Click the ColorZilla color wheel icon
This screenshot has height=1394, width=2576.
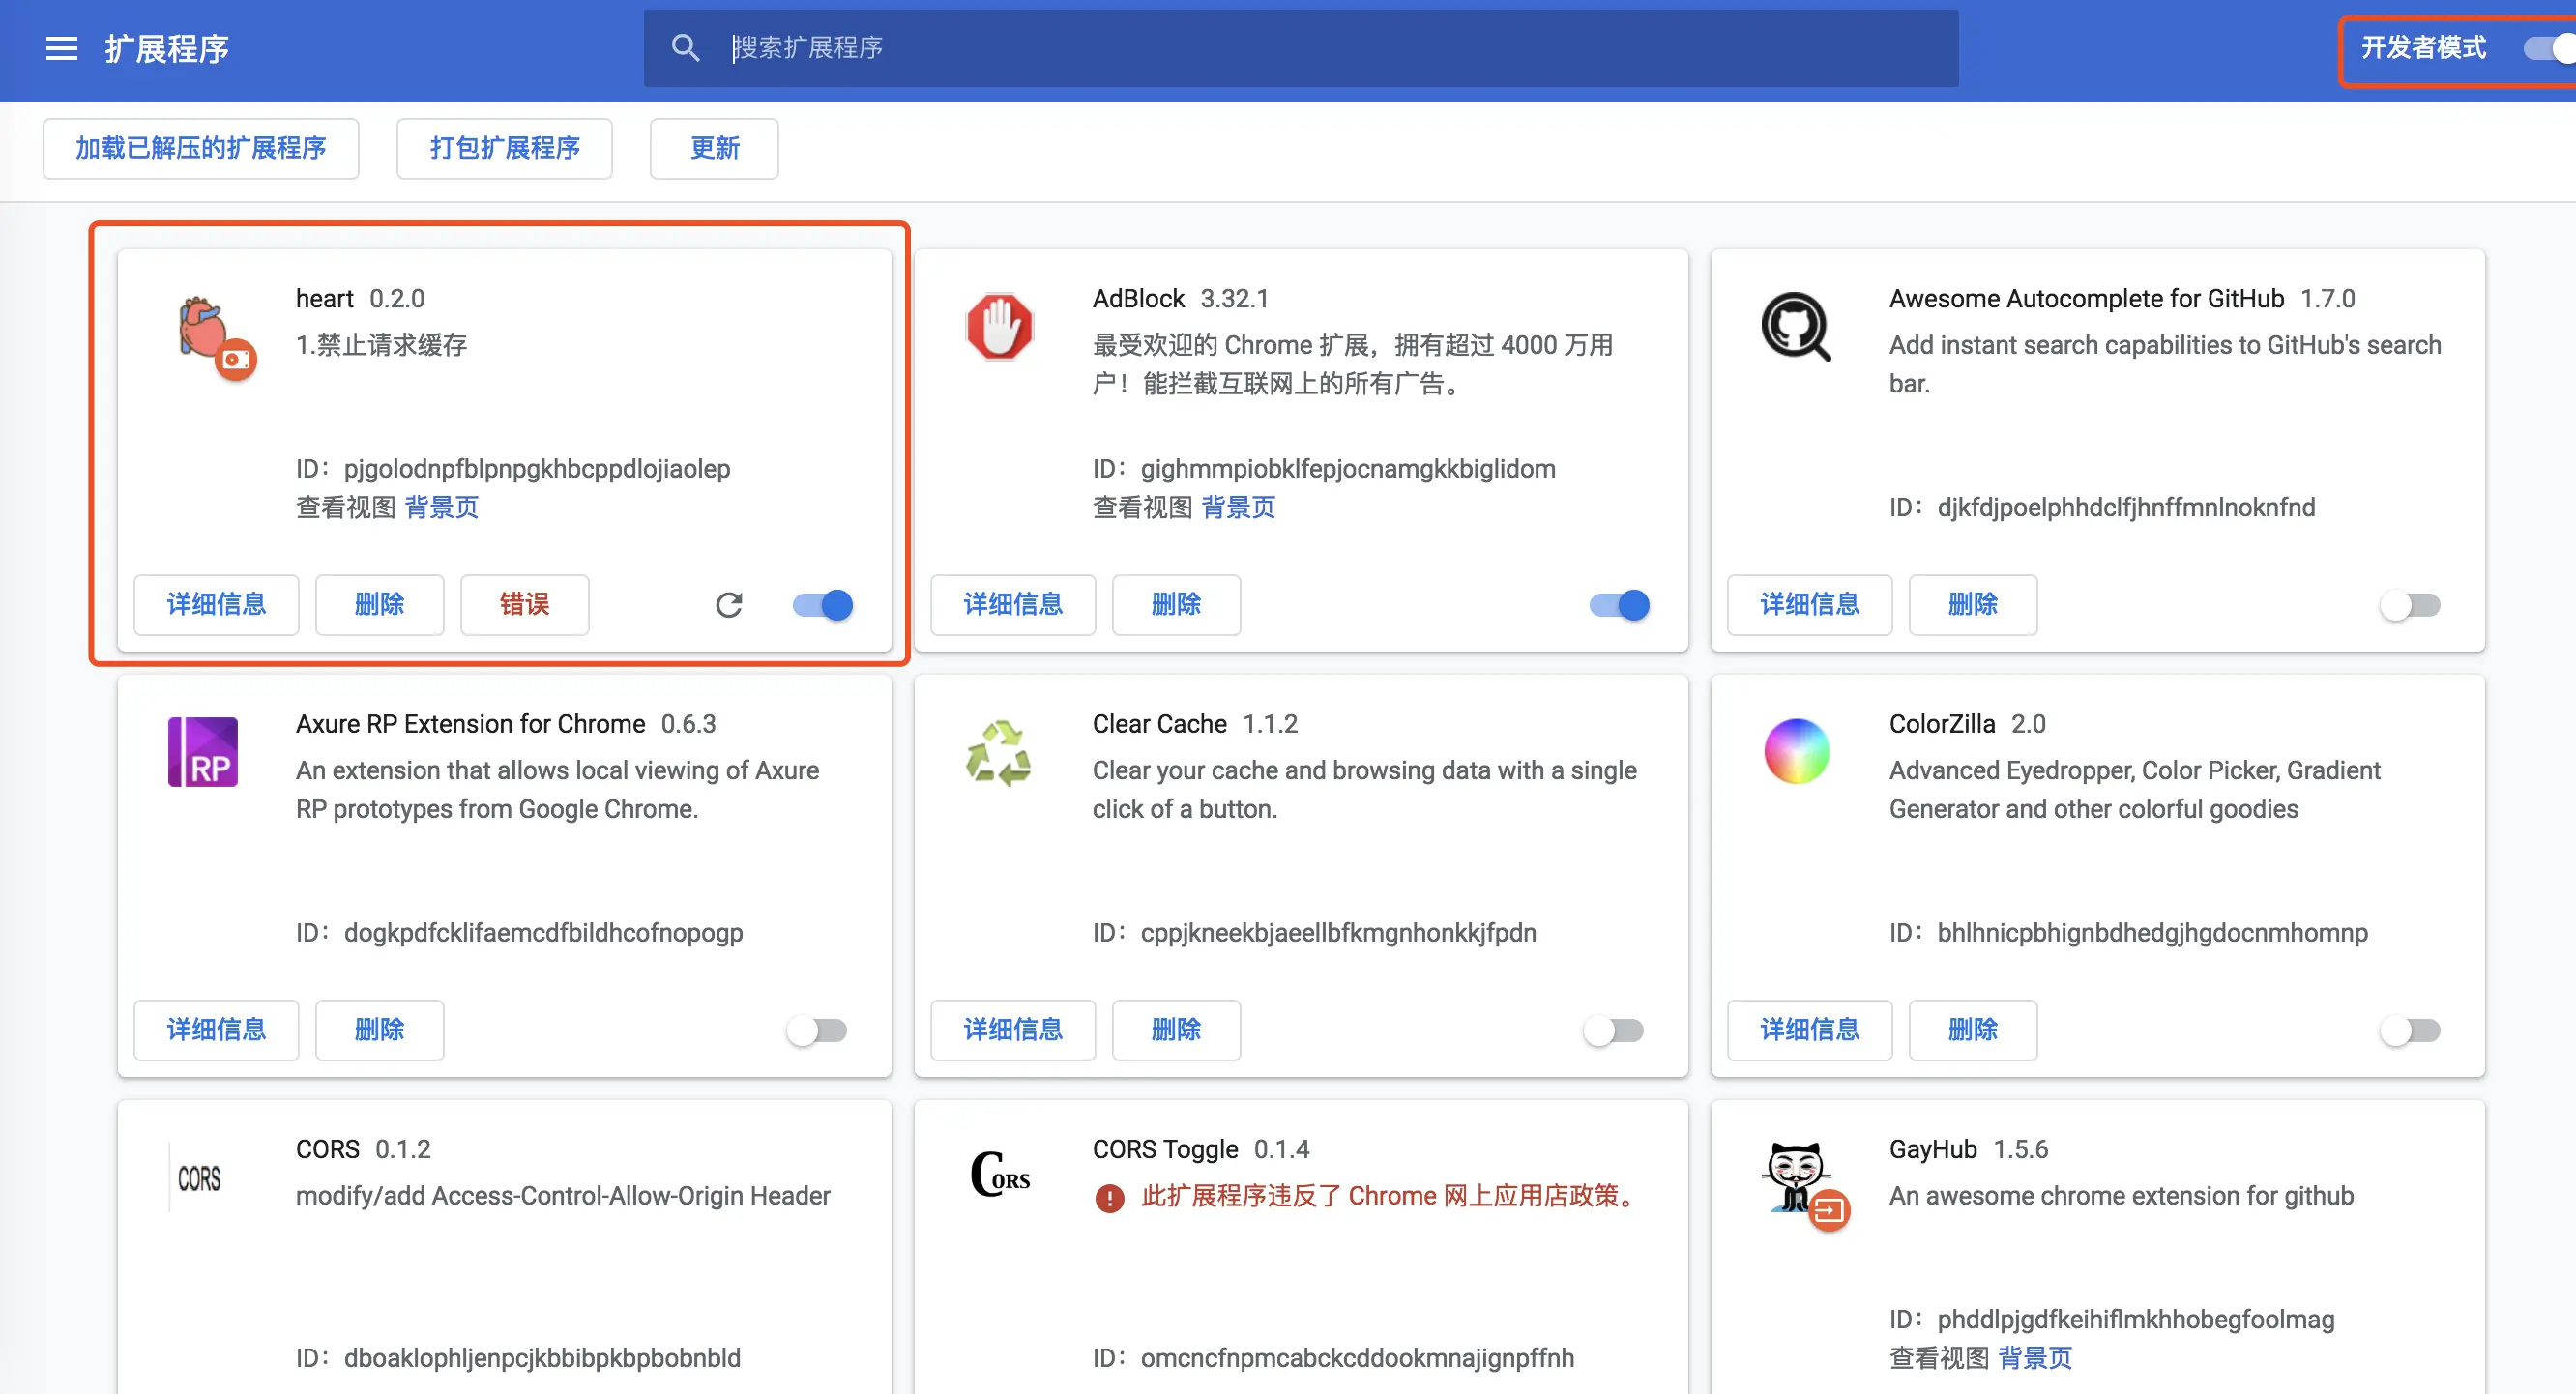[x=1796, y=752]
